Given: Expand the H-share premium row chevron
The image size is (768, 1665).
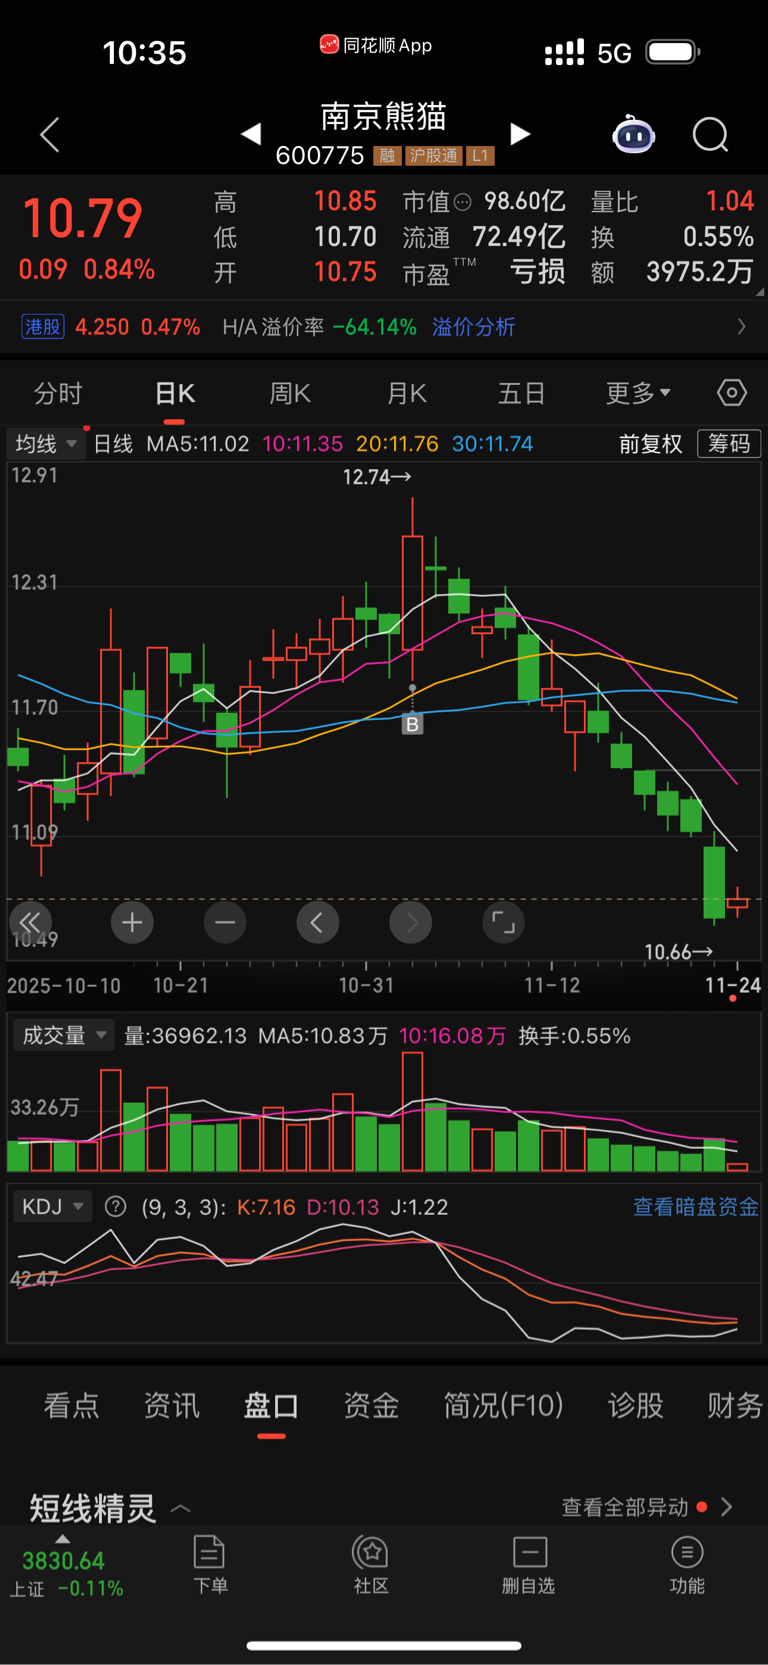Looking at the screenshot, I should tap(741, 326).
